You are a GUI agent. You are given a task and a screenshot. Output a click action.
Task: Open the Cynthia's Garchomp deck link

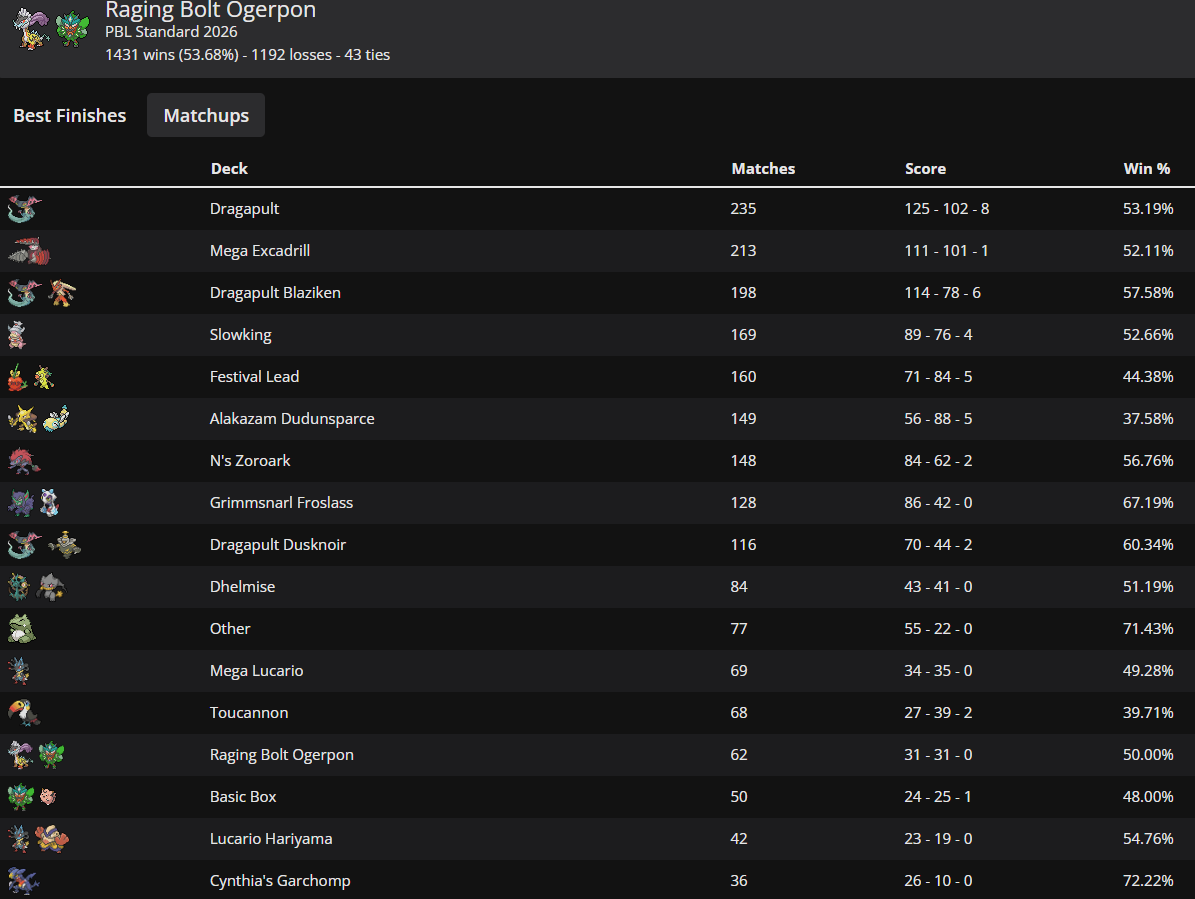coord(280,881)
